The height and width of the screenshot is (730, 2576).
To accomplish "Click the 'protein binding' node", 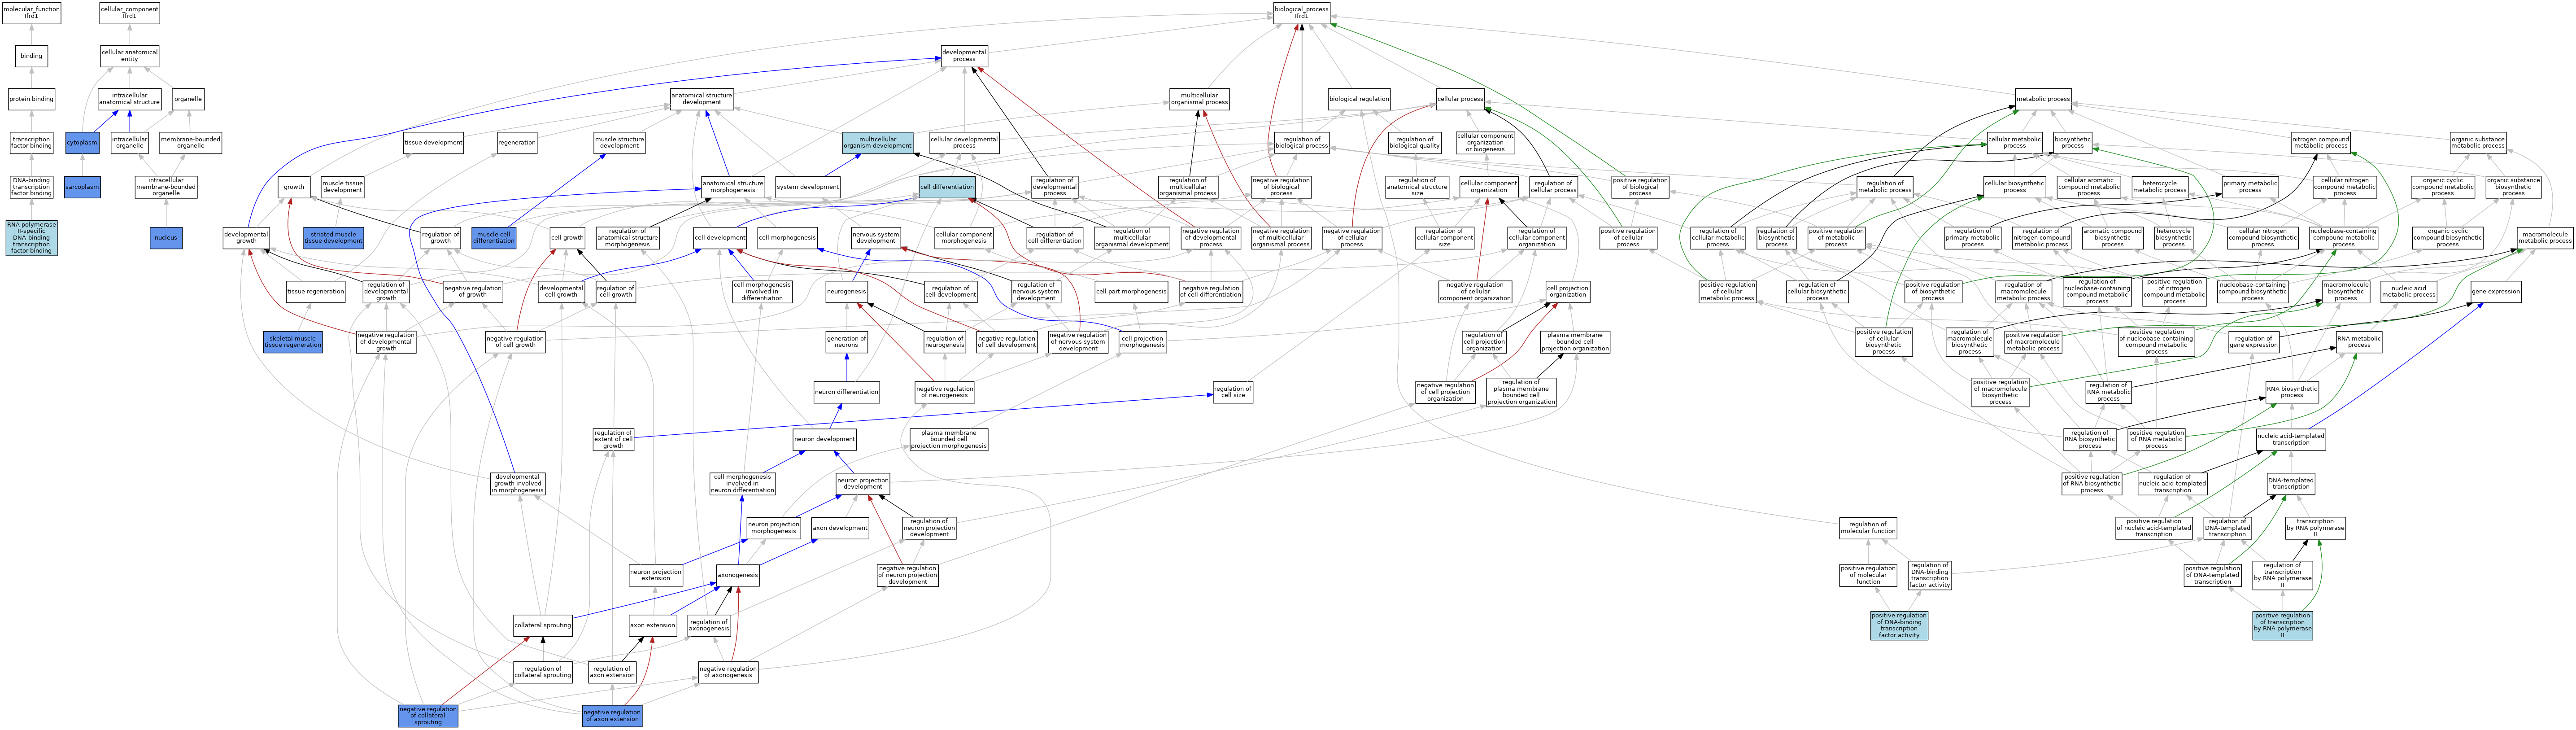I will 31,99.
